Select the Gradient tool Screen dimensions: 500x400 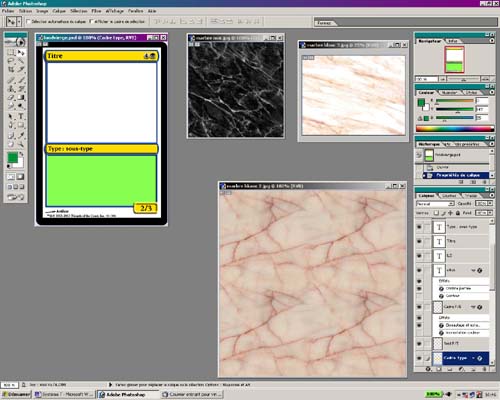pos(21,98)
